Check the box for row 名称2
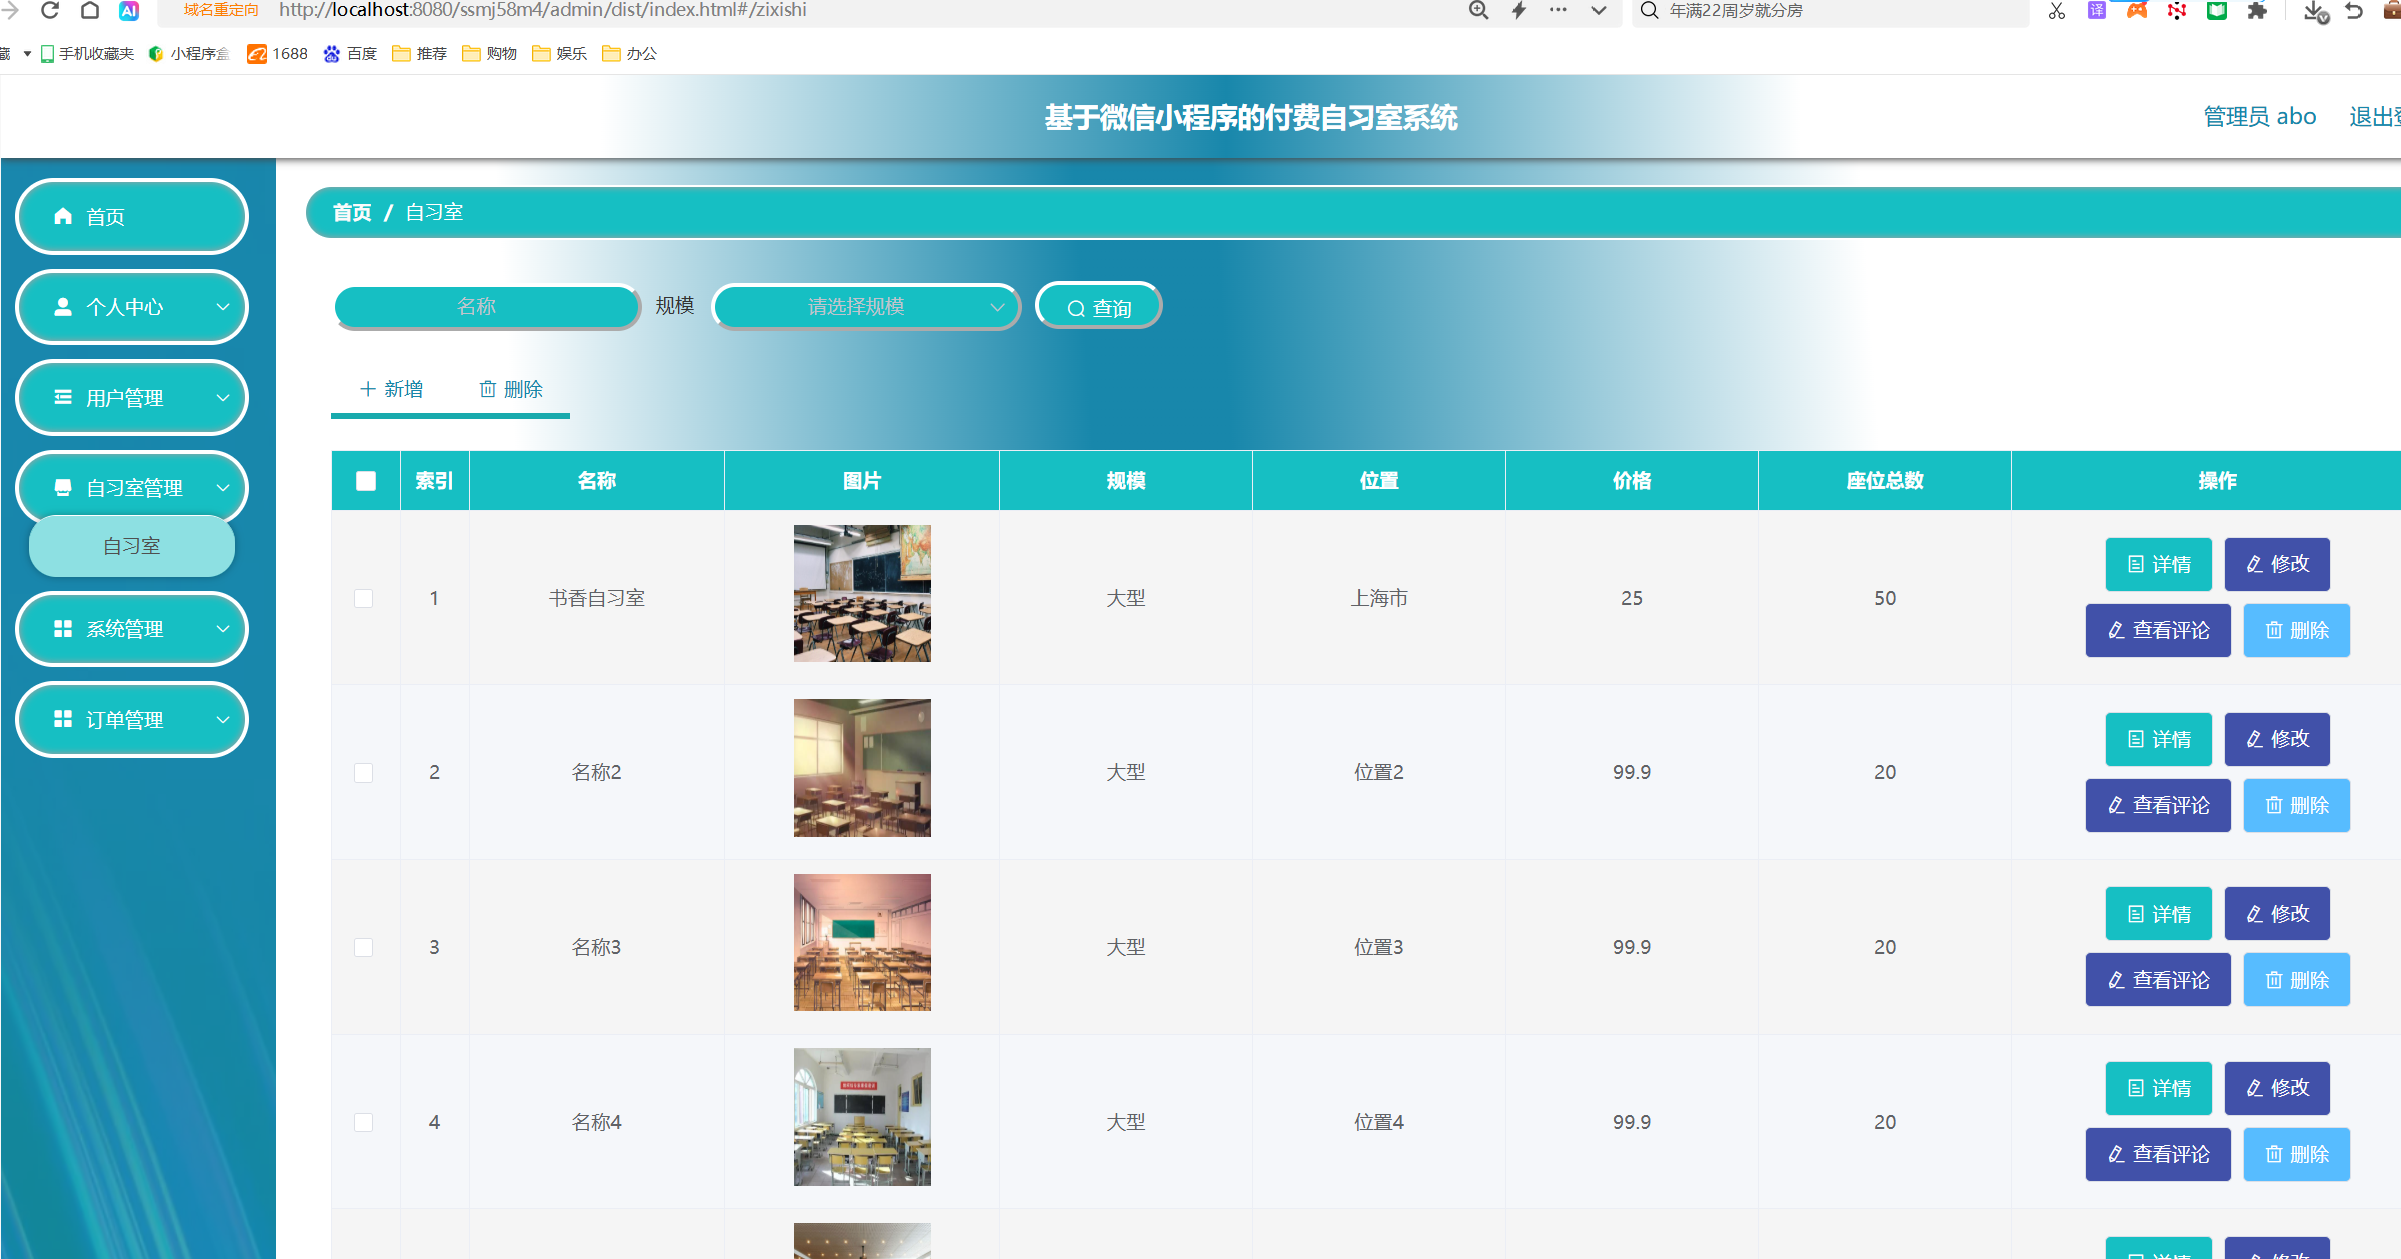This screenshot has height=1259, width=2401. coord(364,773)
